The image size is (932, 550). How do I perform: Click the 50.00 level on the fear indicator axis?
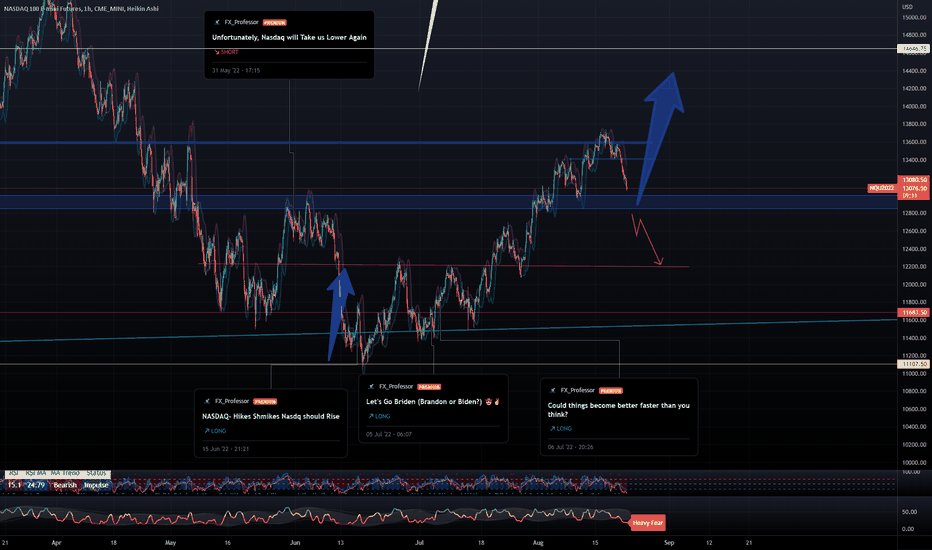coord(909,512)
